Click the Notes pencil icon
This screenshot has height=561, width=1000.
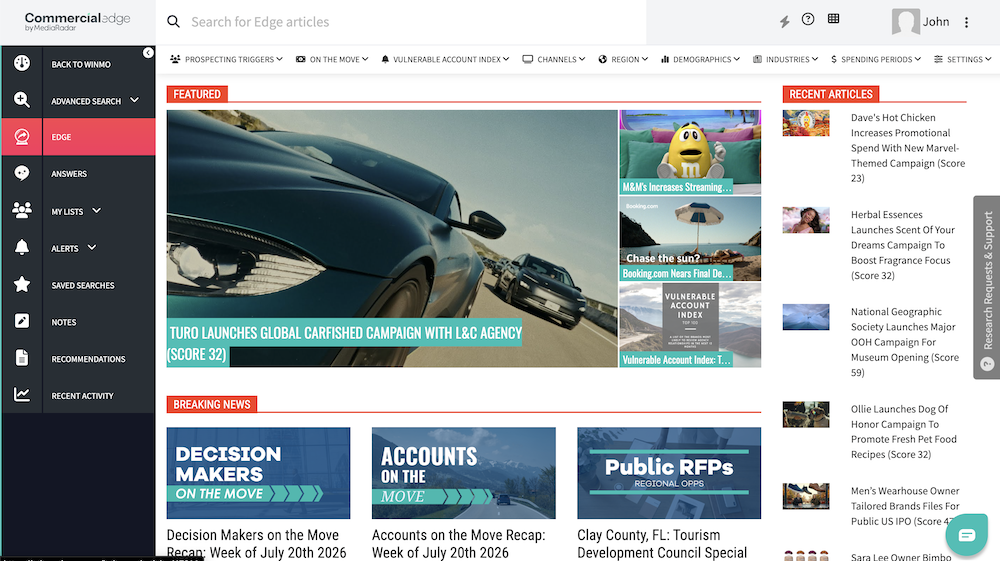pyautogui.click(x=22, y=321)
